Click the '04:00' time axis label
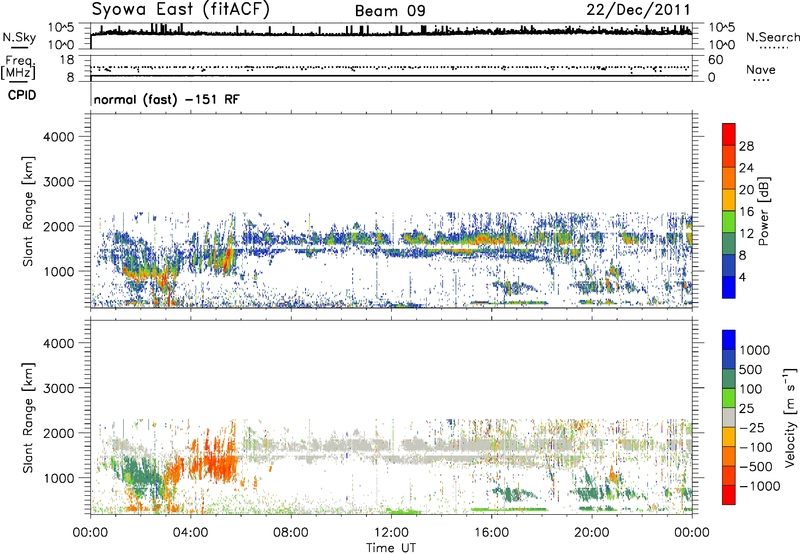Viewport: 800px width, 554px height. click(190, 533)
